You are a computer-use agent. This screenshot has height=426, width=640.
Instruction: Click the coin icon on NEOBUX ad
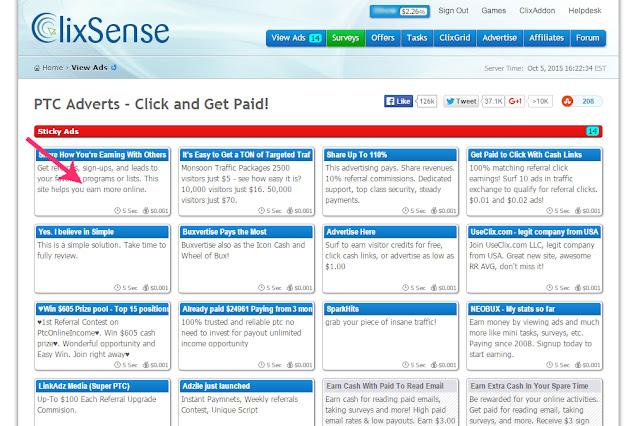578,365
